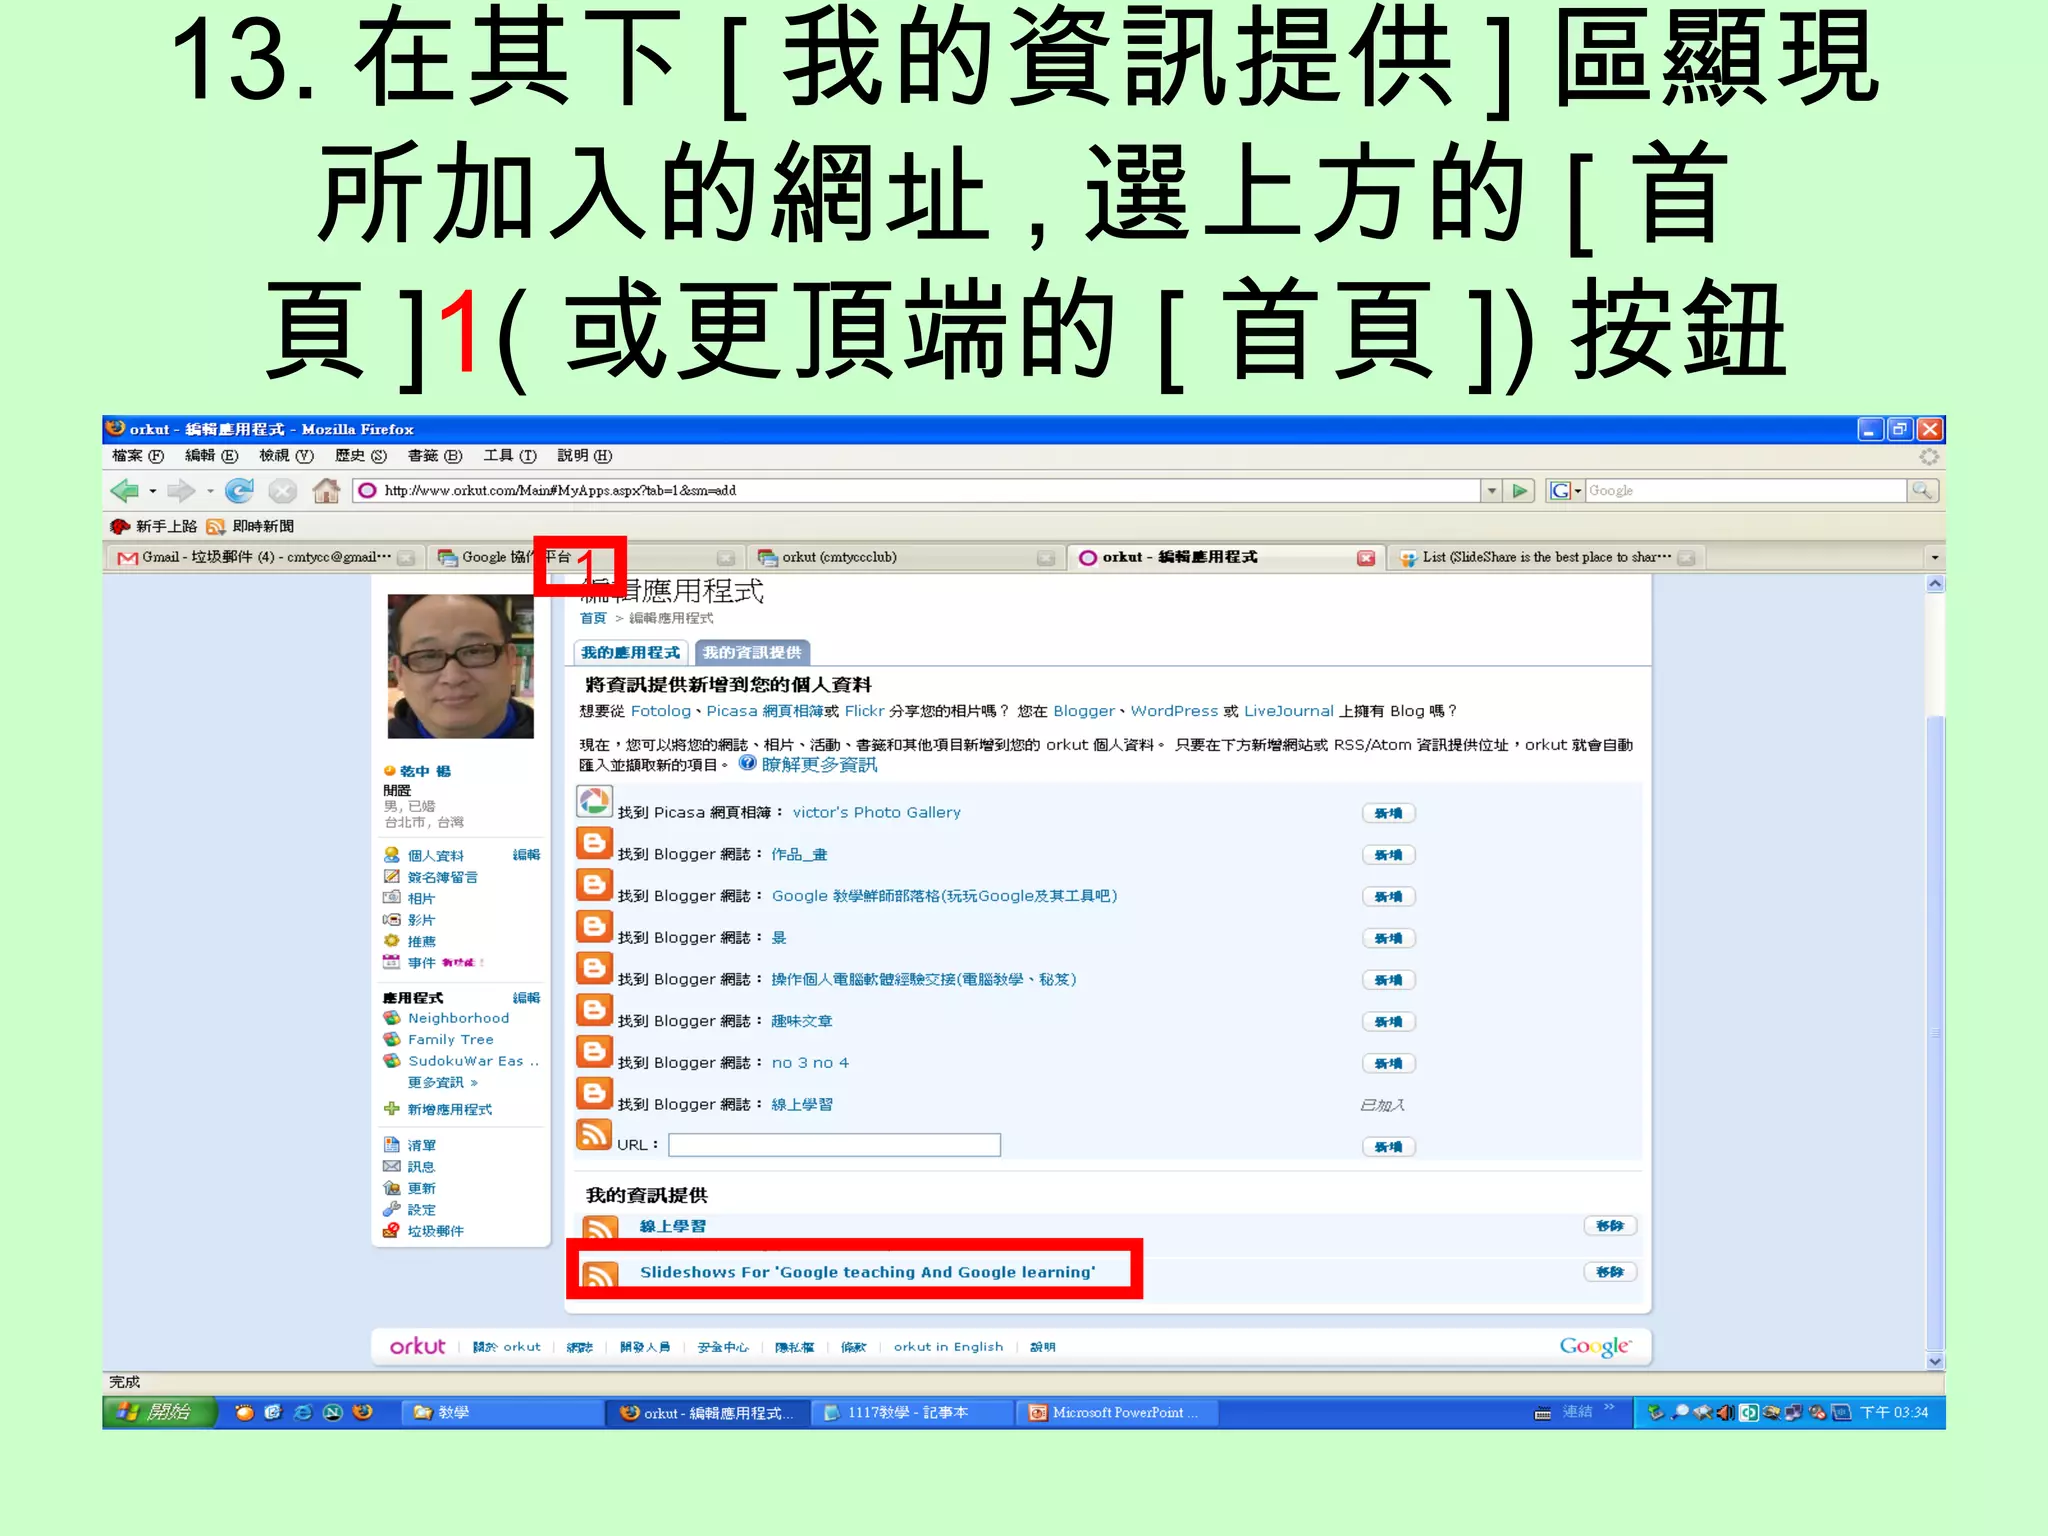Click the help icon before 瞭解更多資訊

[747, 763]
